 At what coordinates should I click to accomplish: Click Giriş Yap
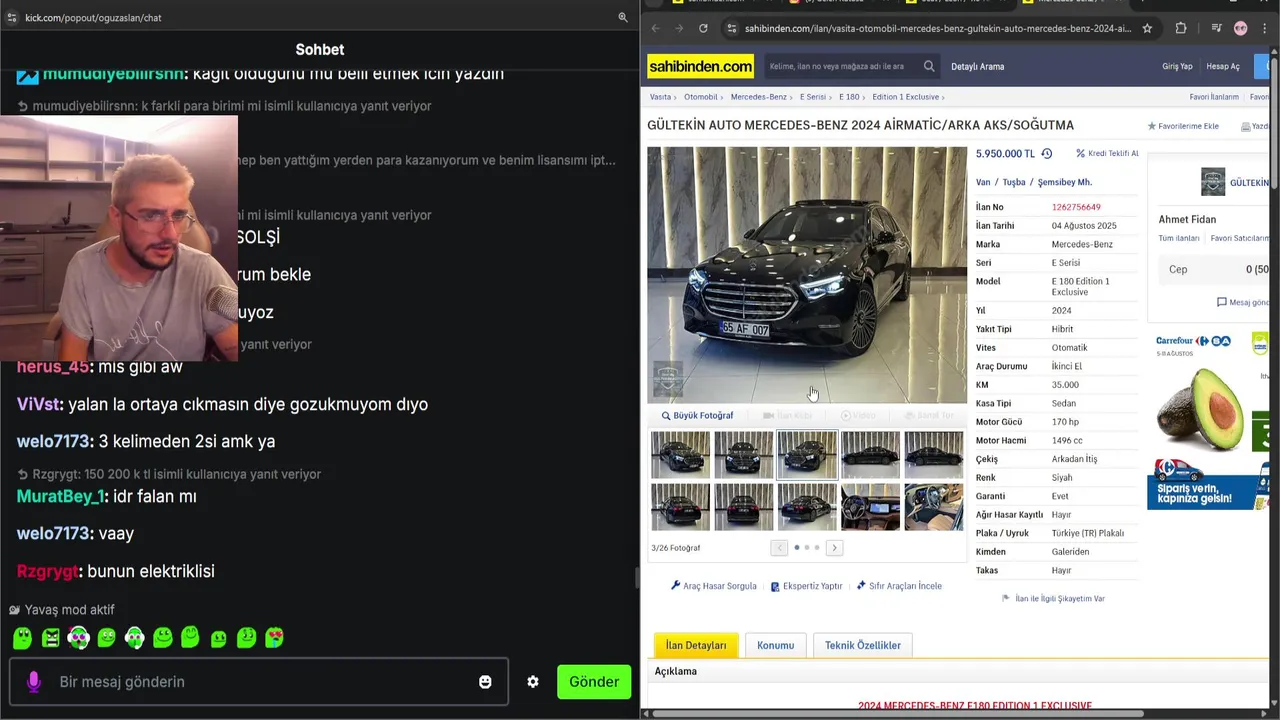1177,66
